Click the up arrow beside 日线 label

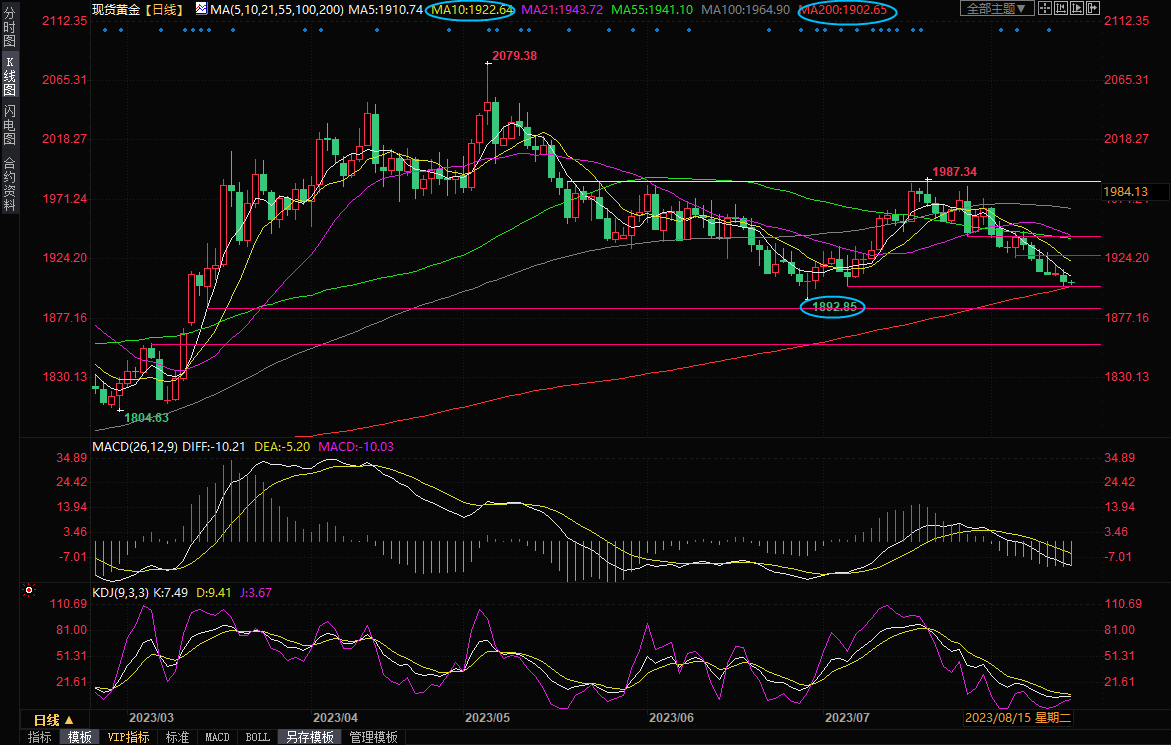[x=69, y=720]
